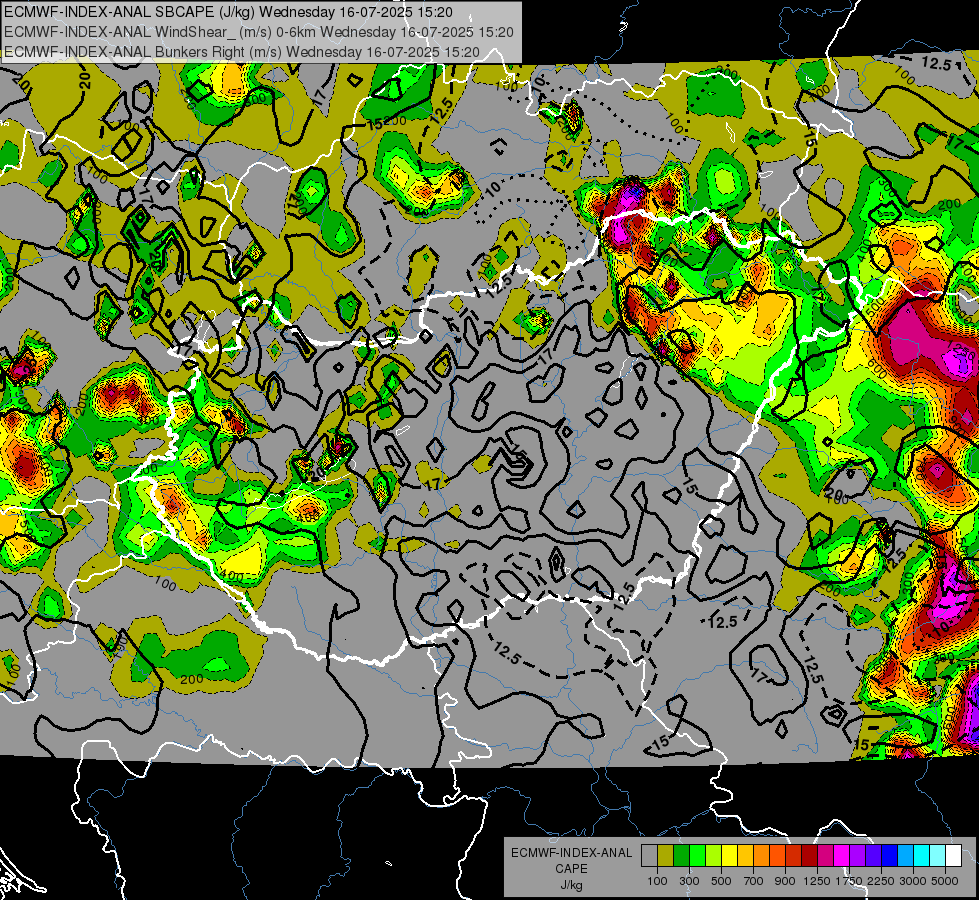Click the legend tick label 500

[x=721, y=881]
